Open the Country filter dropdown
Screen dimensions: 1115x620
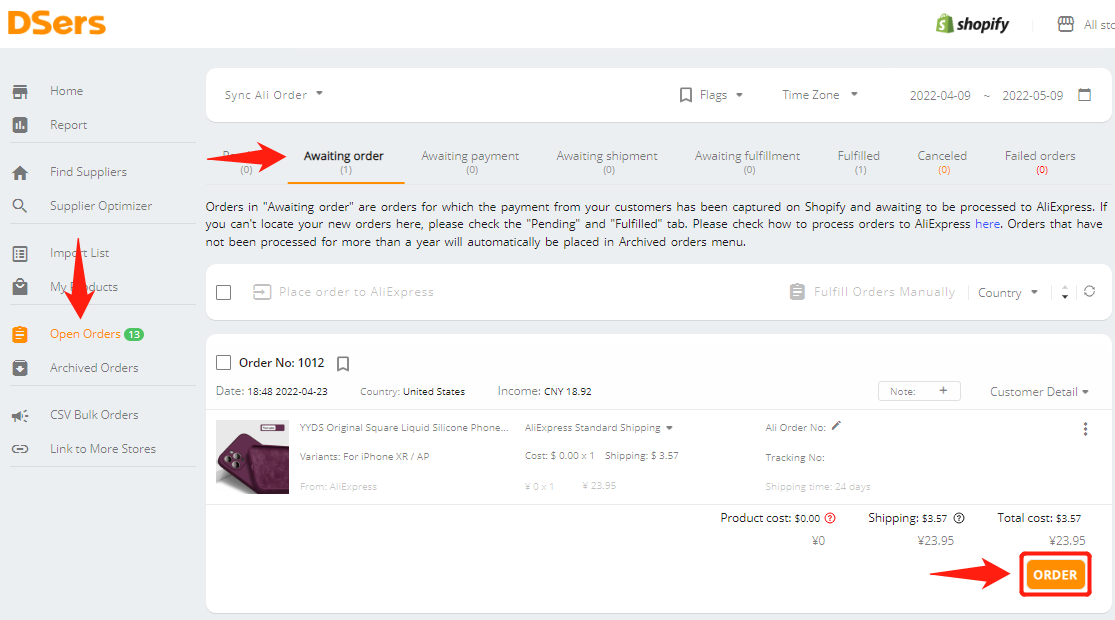(x=1008, y=292)
